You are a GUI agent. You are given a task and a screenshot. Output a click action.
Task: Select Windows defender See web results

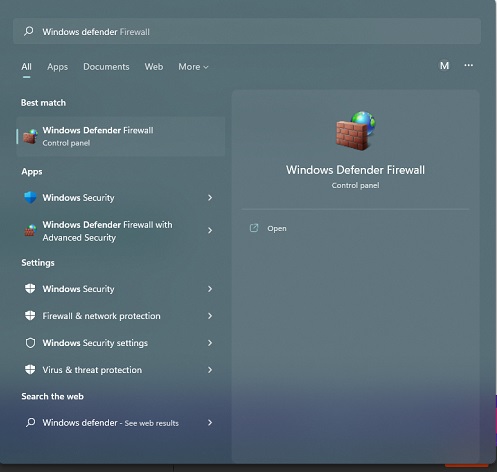[120, 423]
